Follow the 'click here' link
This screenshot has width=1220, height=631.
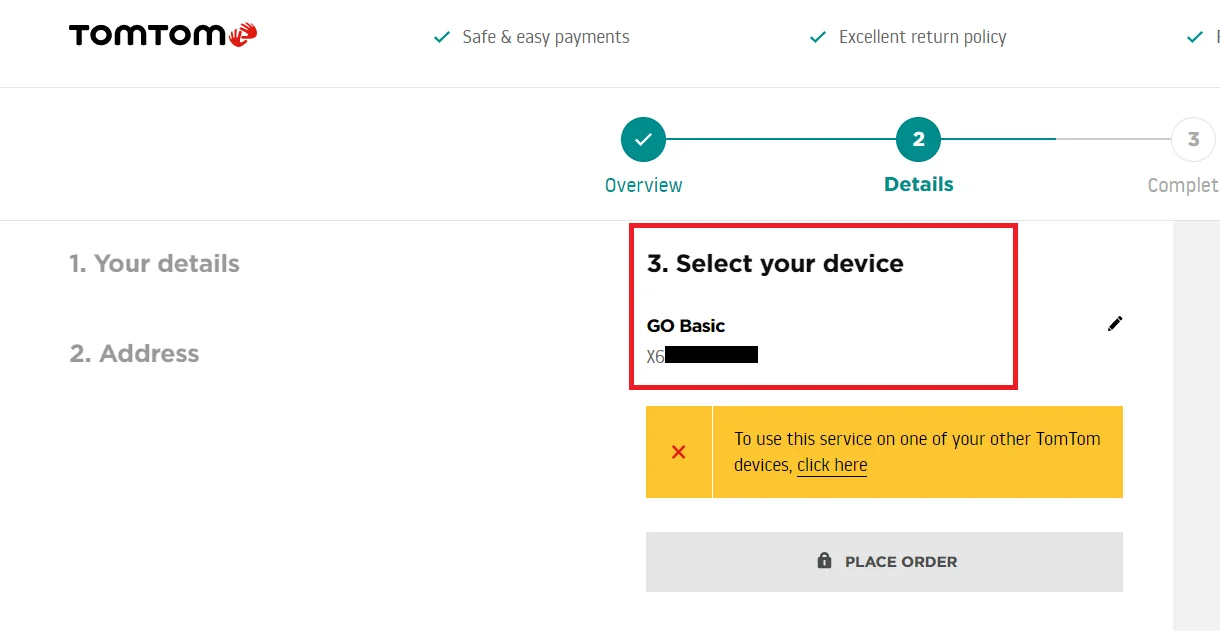coord(832,465)
